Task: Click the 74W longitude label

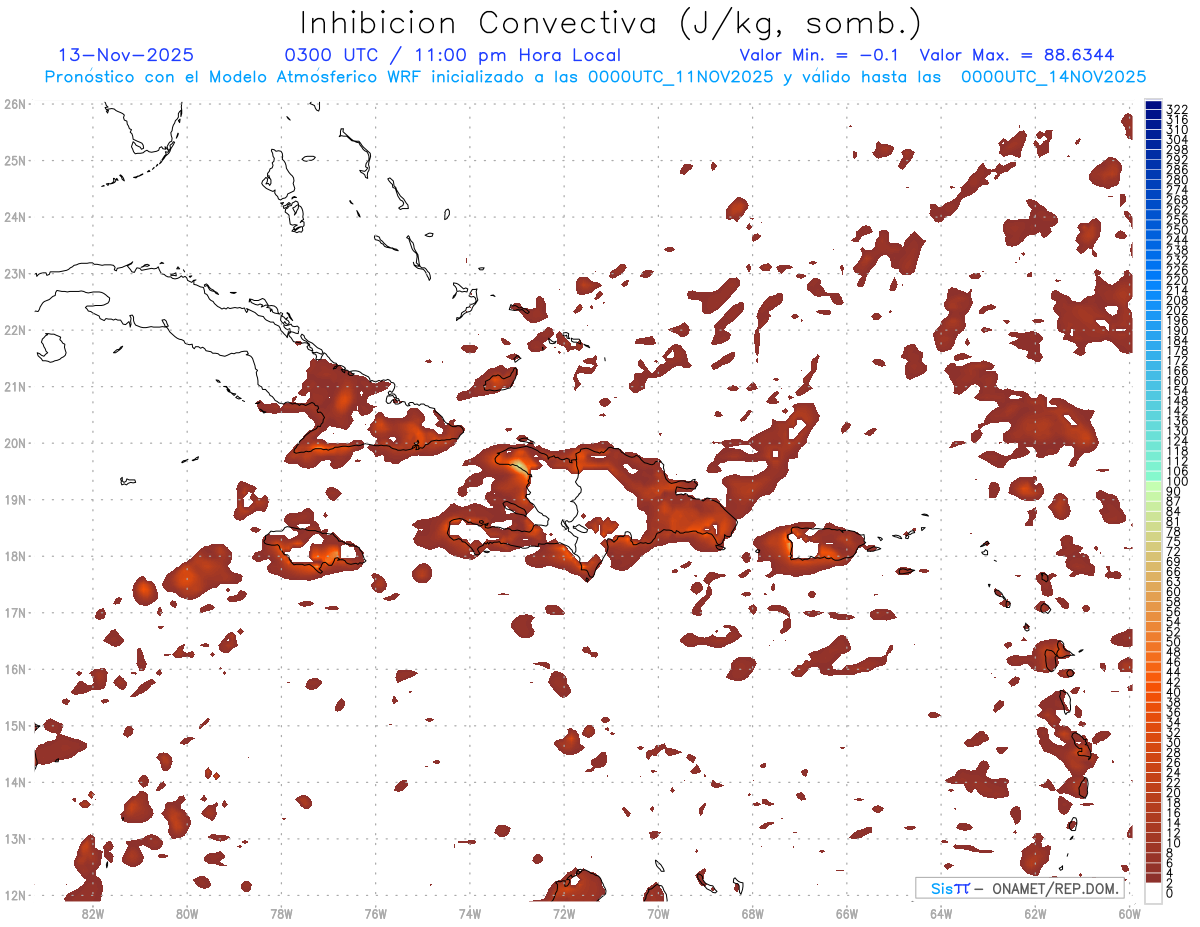Action: click(469, 913)
